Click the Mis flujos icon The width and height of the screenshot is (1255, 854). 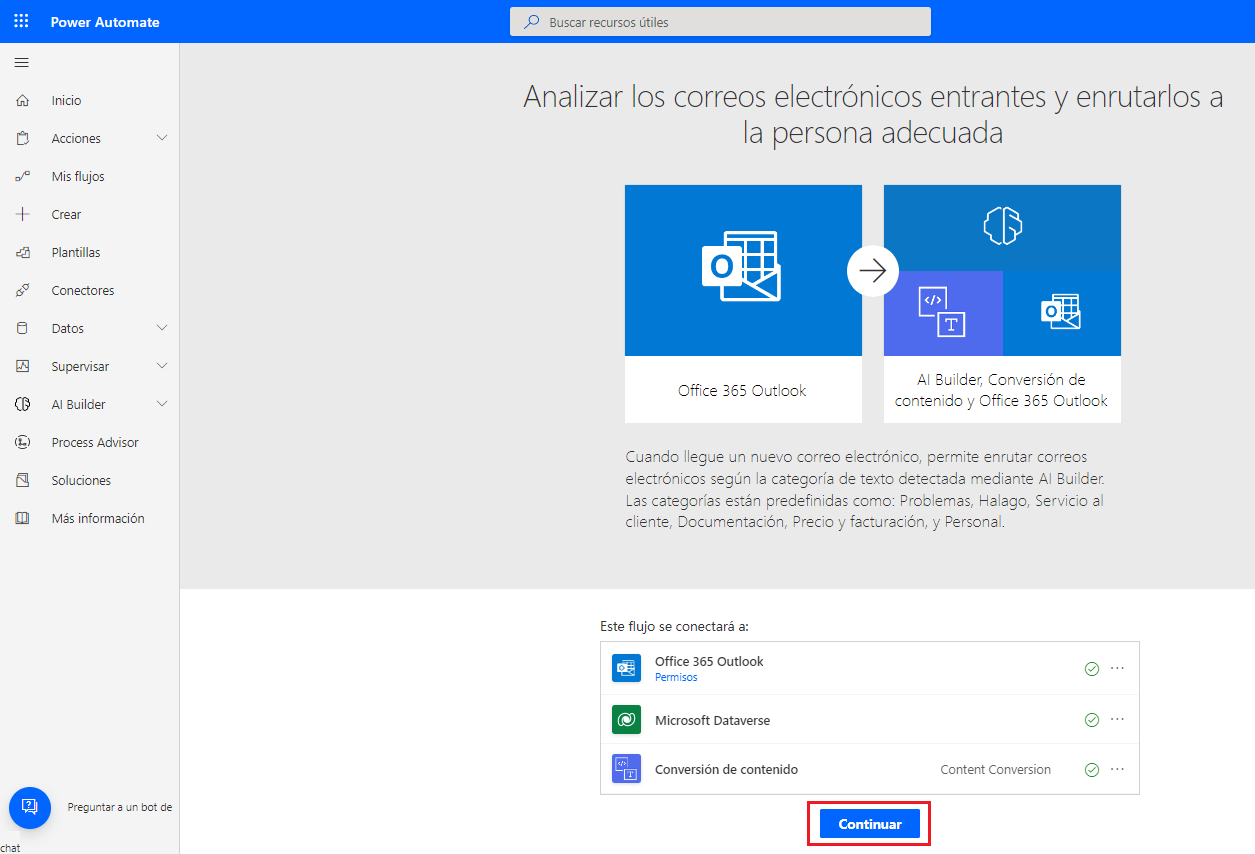[x=22, y=176]
